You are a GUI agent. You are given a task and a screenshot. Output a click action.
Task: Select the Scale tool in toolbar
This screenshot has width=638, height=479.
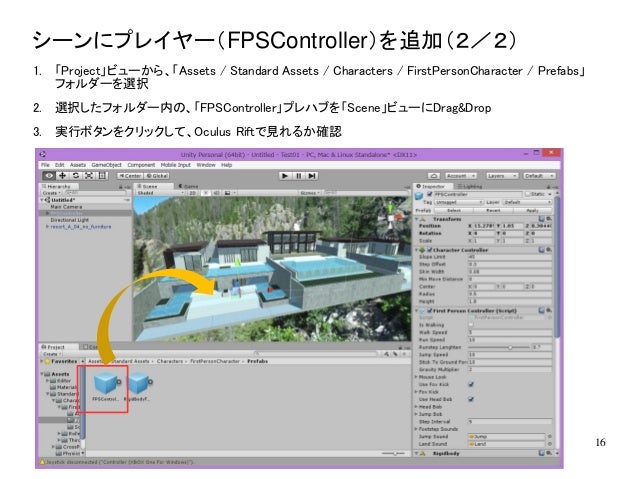tap(89, 175)
